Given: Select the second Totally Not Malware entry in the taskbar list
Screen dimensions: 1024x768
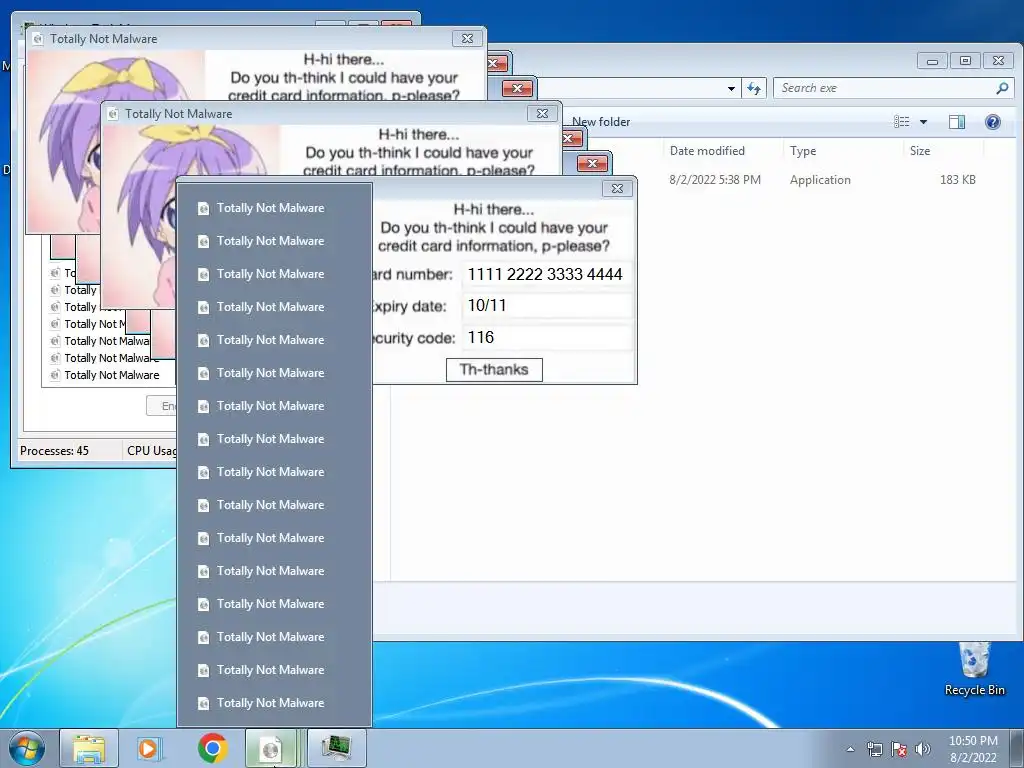Looking at the screenshot, I should point(274,241).
